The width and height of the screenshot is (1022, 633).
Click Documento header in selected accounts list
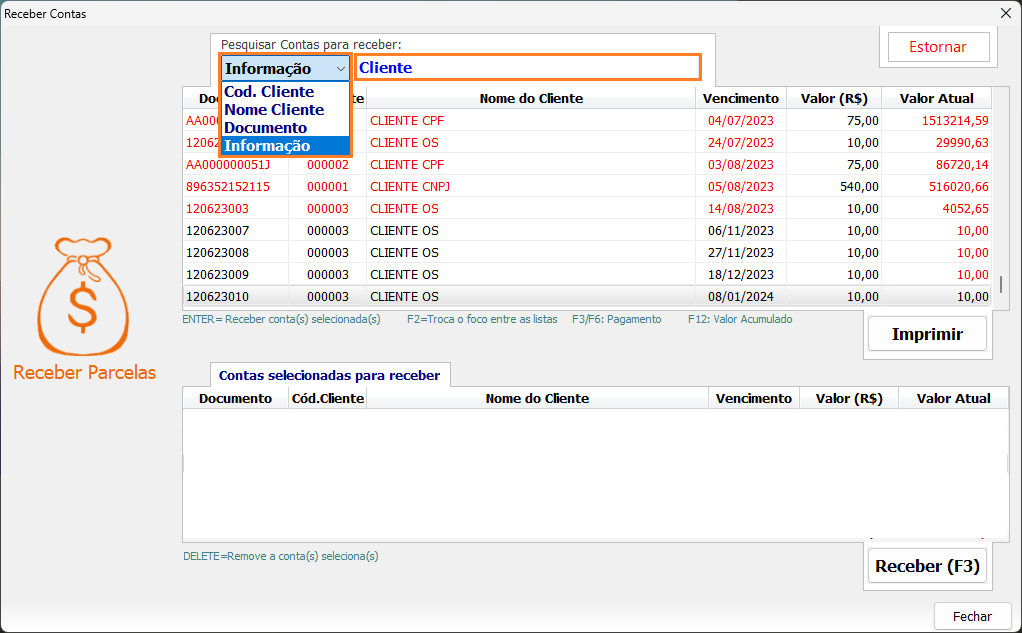pos(235,398)
